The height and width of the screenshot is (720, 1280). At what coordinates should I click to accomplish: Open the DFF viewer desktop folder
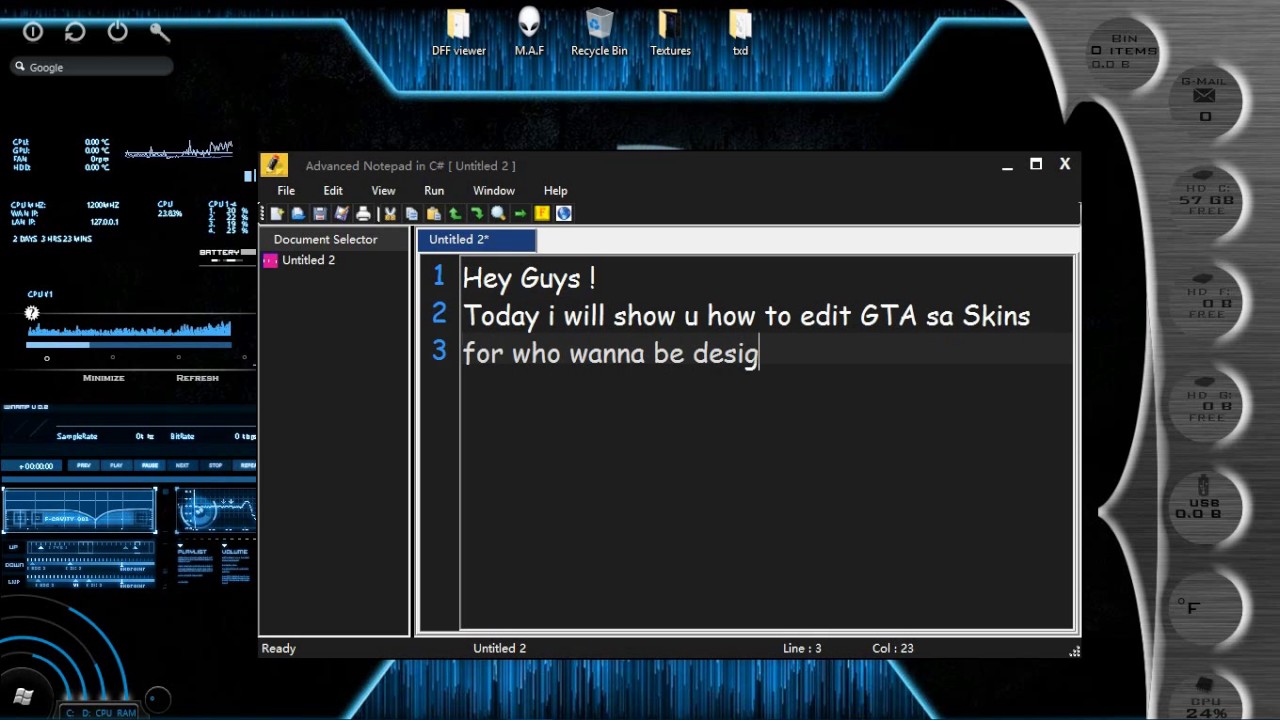tap(459, 32)
